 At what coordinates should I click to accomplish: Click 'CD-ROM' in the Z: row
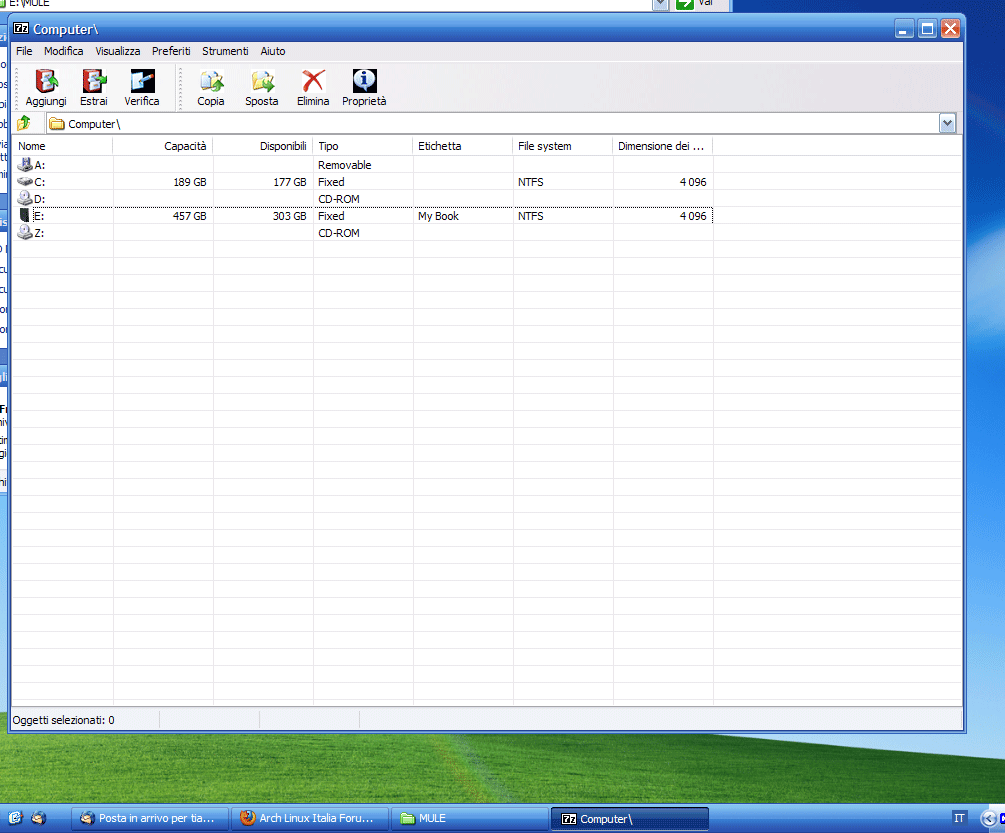(x=339, y=233)
